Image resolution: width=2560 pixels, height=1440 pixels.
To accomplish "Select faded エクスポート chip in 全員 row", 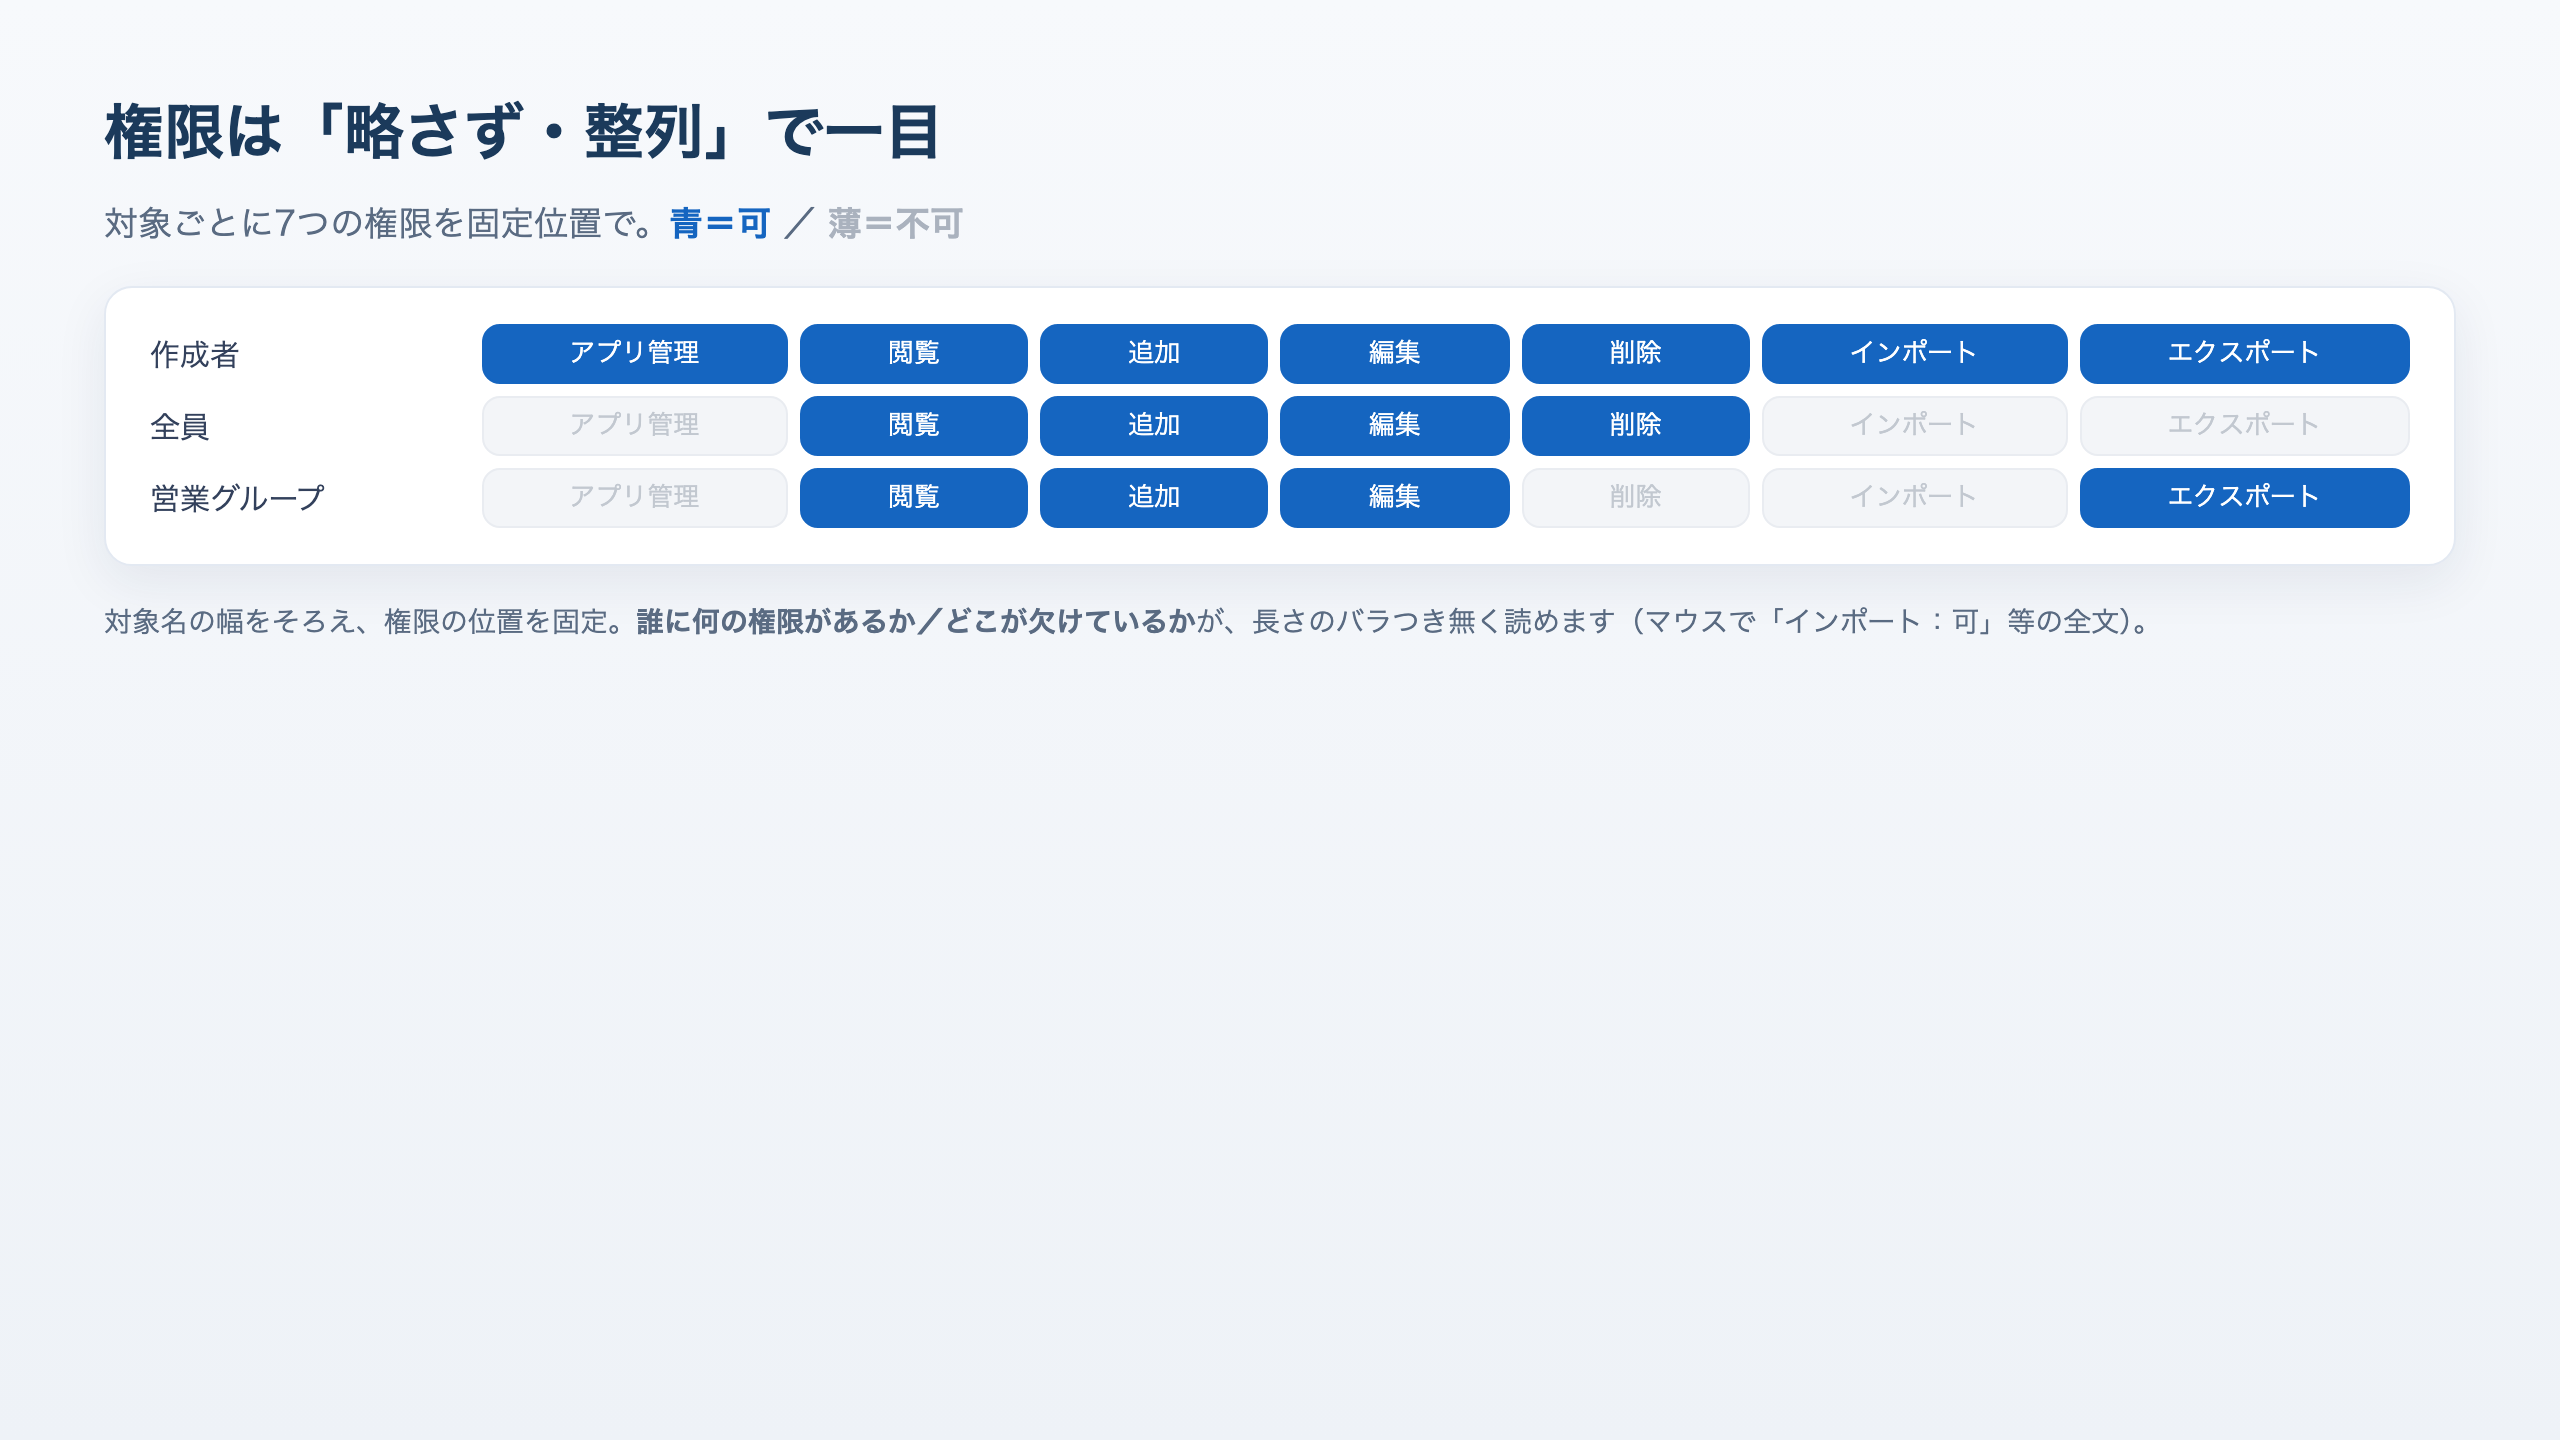I will (2244, 425).
